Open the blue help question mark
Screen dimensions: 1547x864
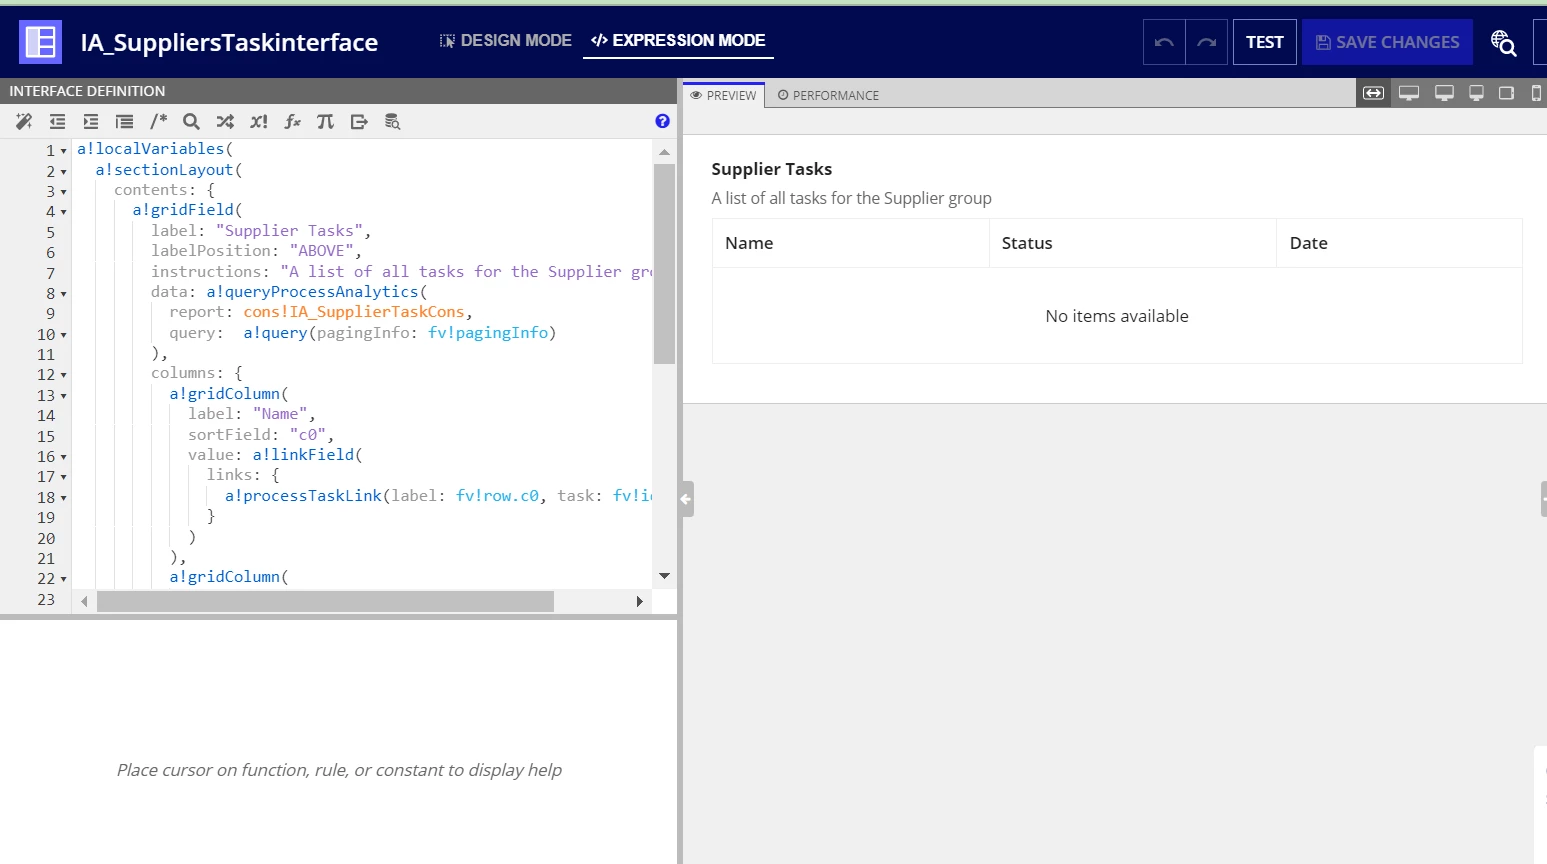click(x=662, y=121)
